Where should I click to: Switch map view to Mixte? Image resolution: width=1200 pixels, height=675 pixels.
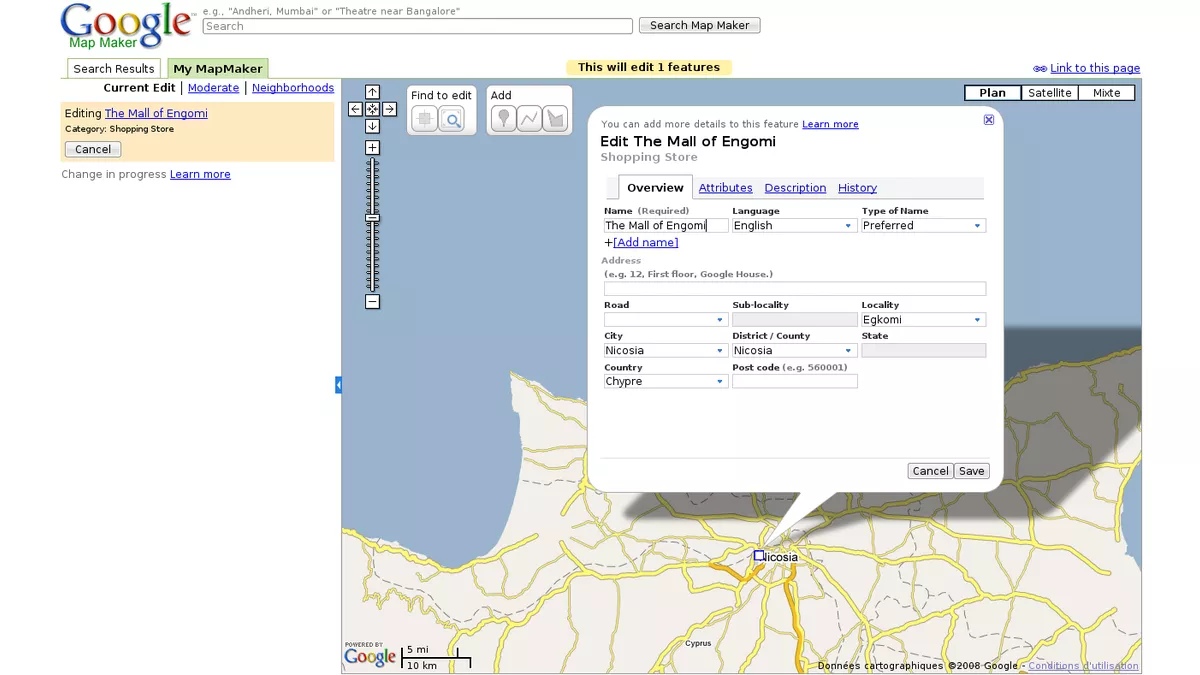pyautogui.click(x=1106, y=92)
